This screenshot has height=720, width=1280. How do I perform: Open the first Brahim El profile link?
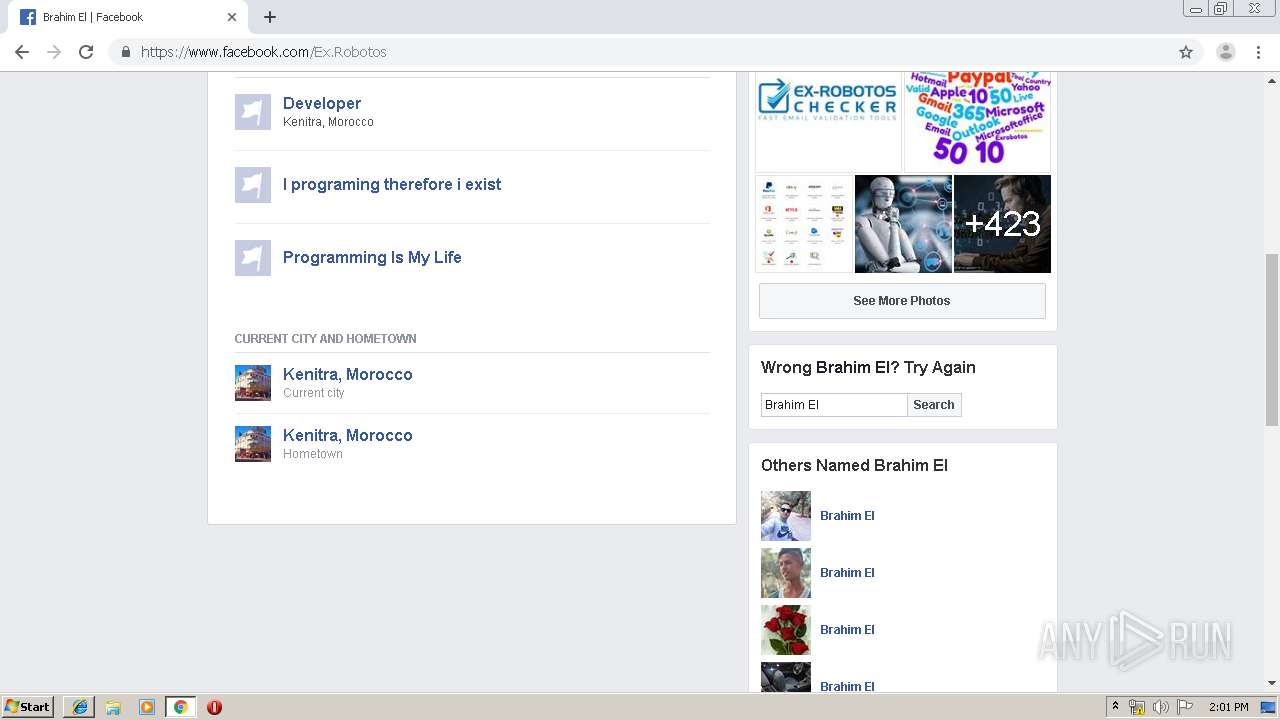click(847, 516)
